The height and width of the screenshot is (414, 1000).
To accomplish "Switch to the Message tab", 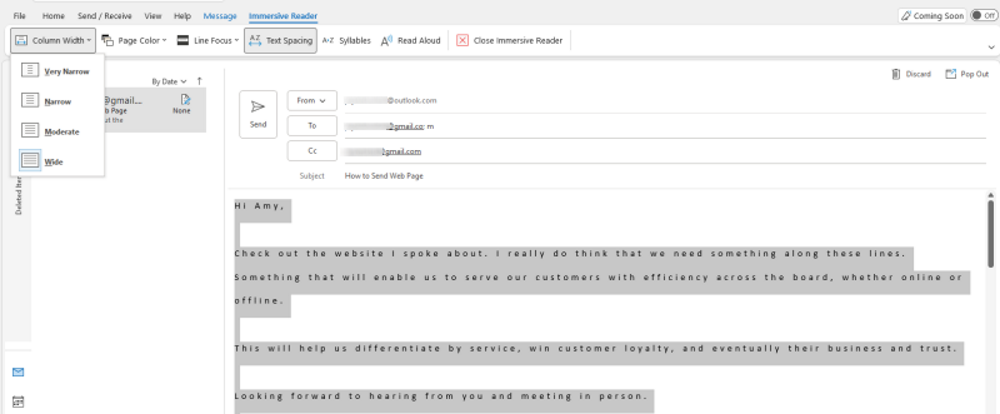I will (220, 16).
